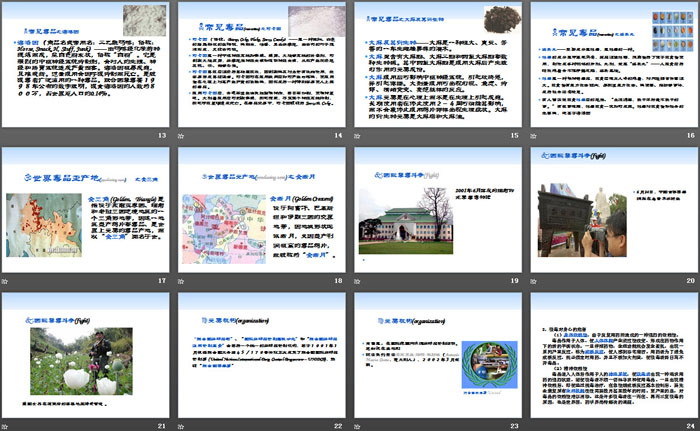Viewport: 700px width, 431px height.
Task: Select slide 17 thumbnail showing Golden Triangle map
Action: coord(85,210)
